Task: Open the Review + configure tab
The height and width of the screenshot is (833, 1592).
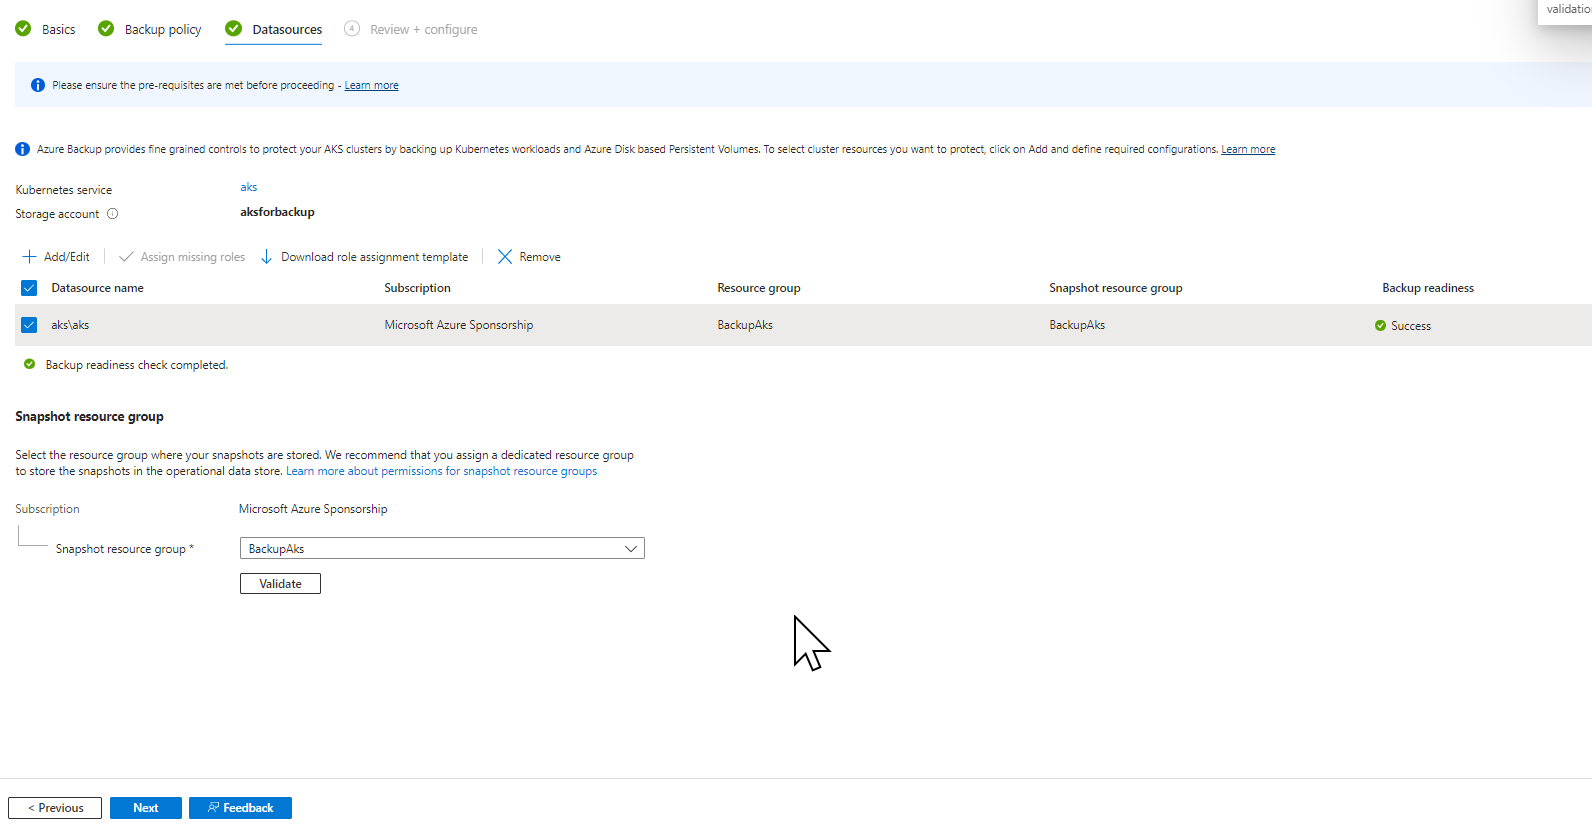Action: pos(423,30)
